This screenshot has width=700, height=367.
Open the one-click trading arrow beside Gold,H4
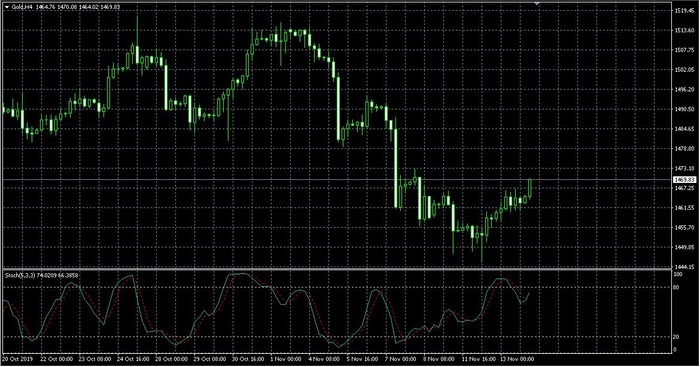pyautogui.click(x=7, y=7)
